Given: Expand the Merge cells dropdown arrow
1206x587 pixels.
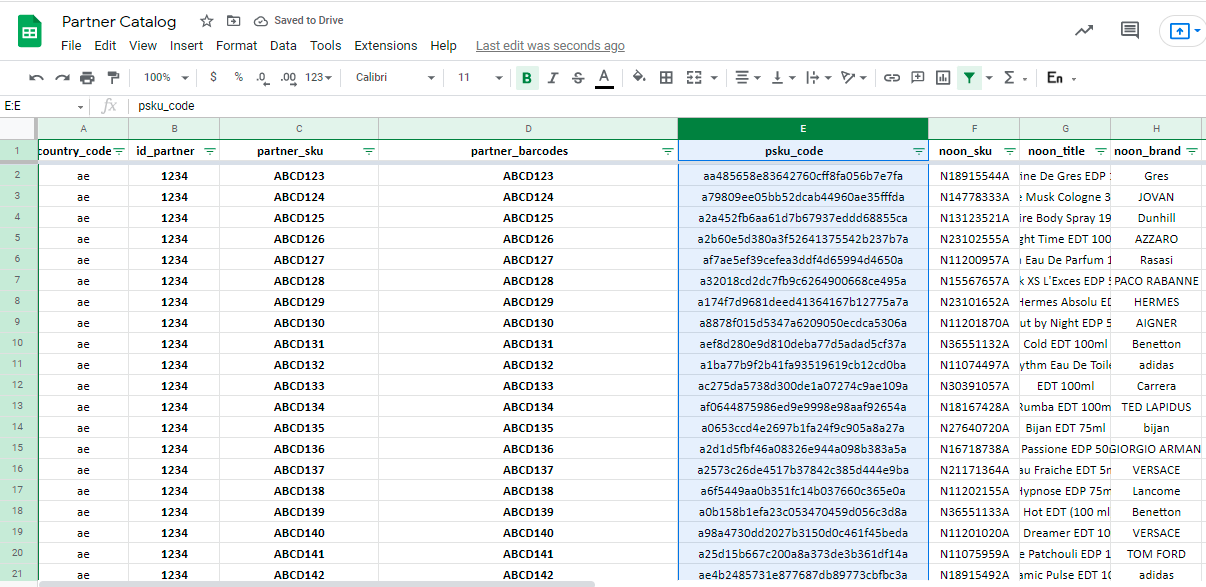Looking at the screenshot, I should coord(715,78).
